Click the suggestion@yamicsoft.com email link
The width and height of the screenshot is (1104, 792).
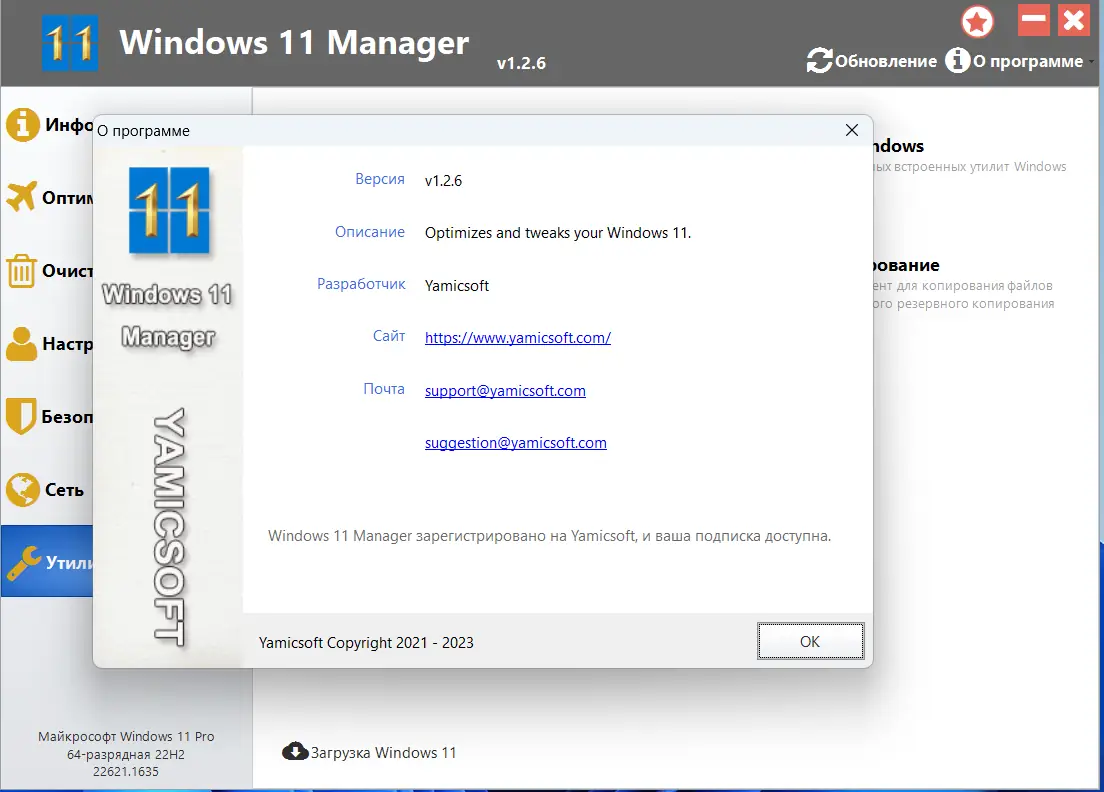pos(515,442)
